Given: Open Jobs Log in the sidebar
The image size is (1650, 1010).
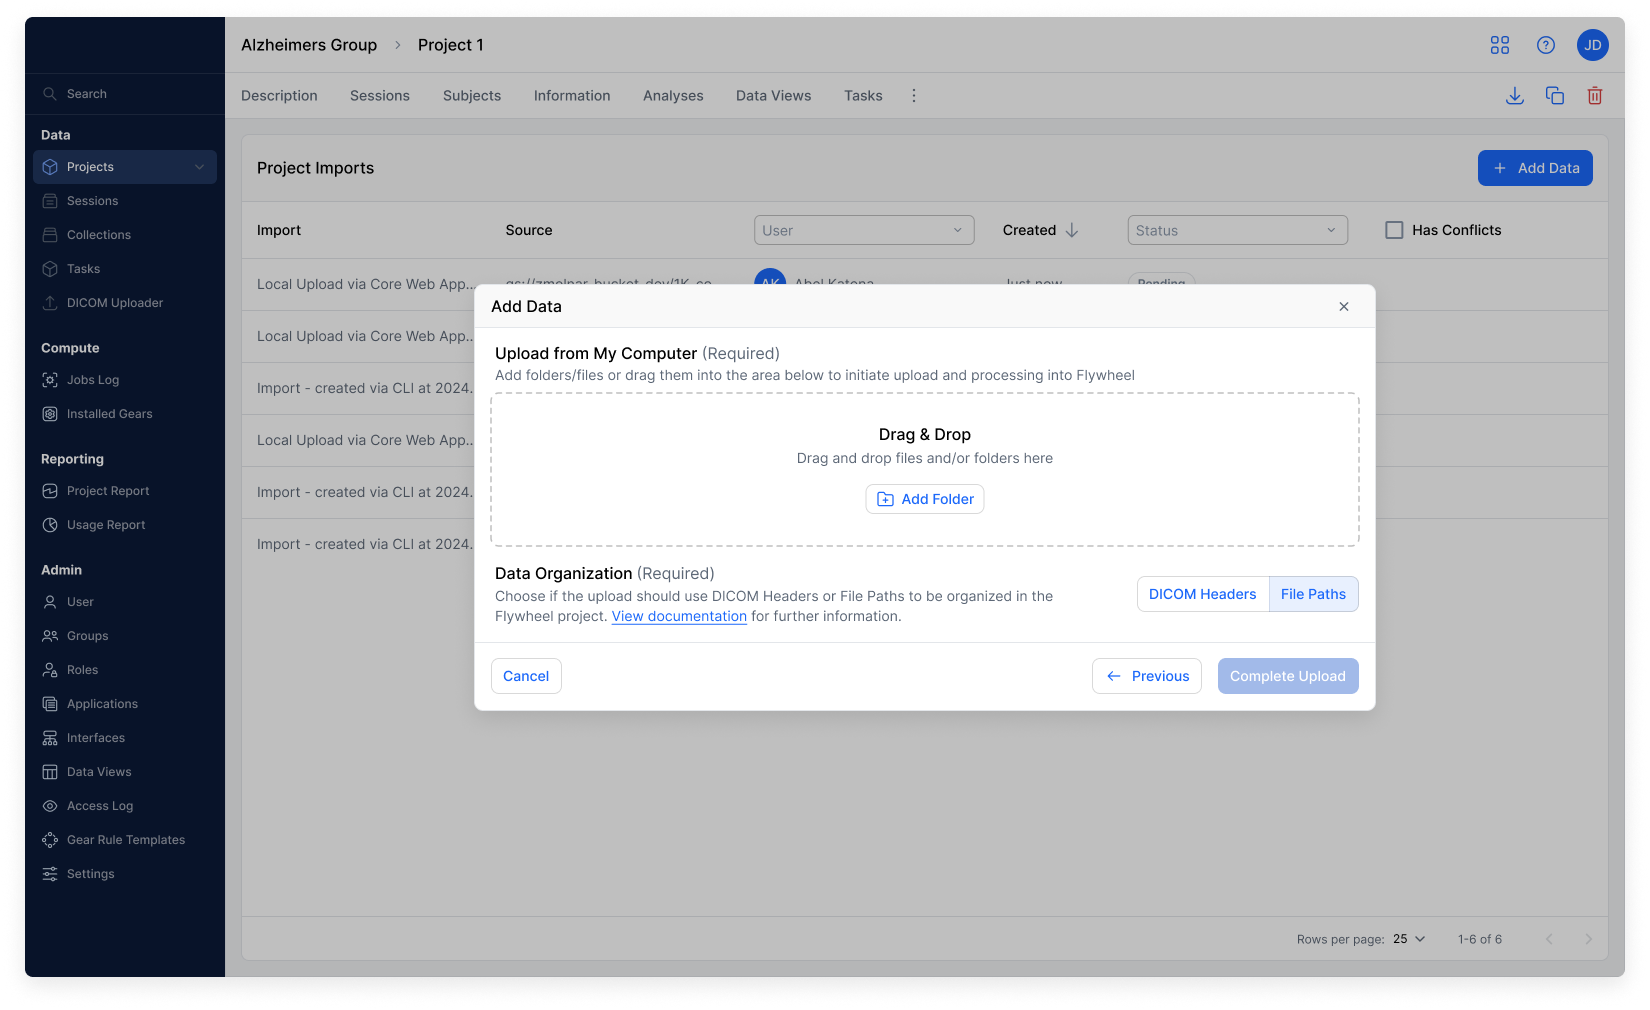Looking at the screenshot, I should point(125,380).
